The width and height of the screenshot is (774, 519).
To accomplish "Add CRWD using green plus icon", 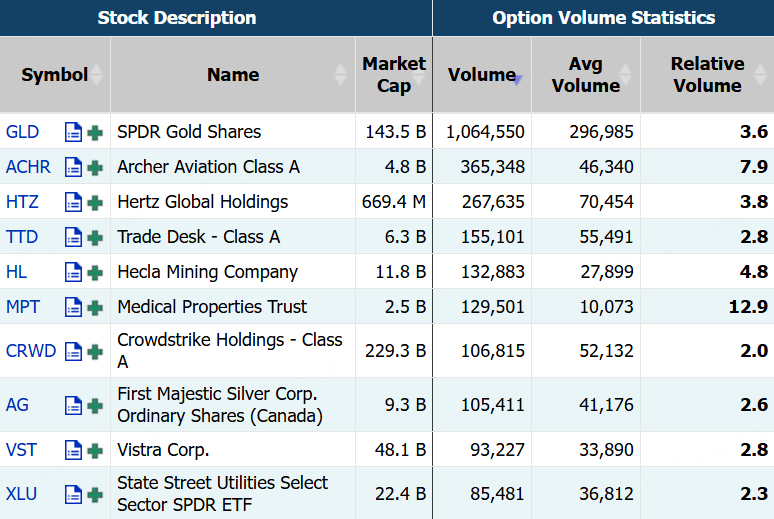I will [95, 352].
